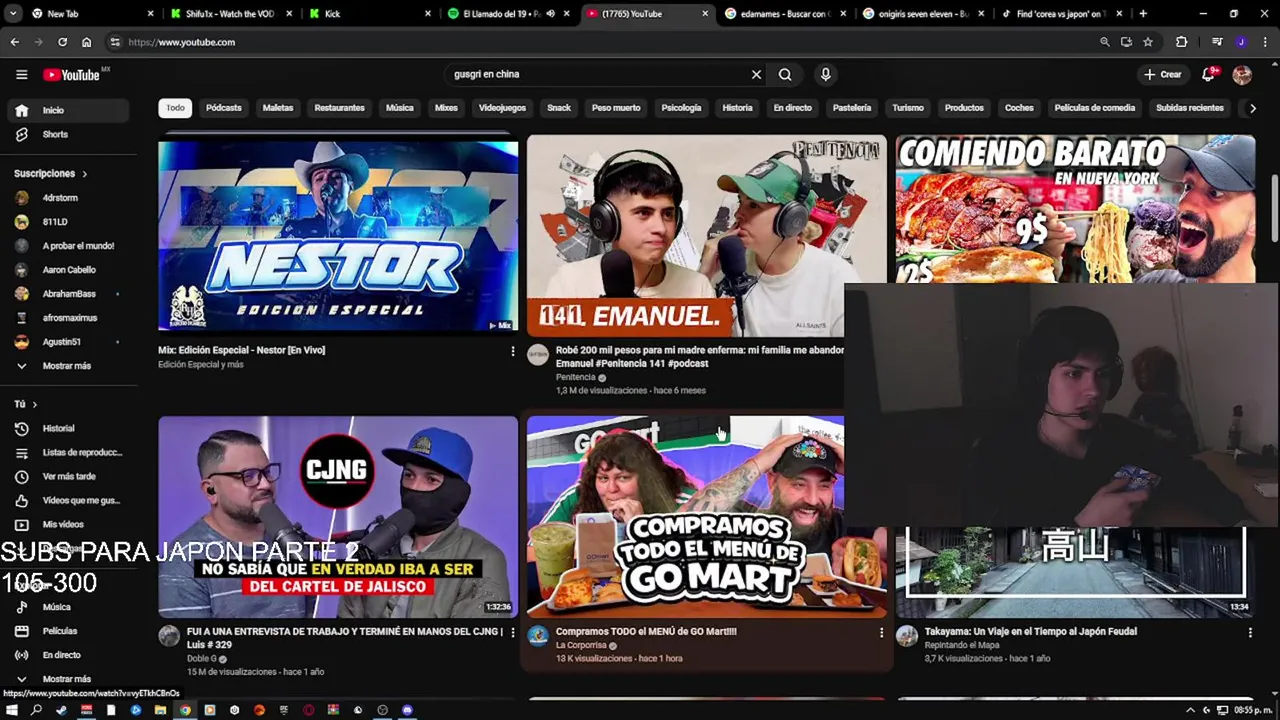
Task: Select the Videojuegos filter chip
Action: click(502, 108)
